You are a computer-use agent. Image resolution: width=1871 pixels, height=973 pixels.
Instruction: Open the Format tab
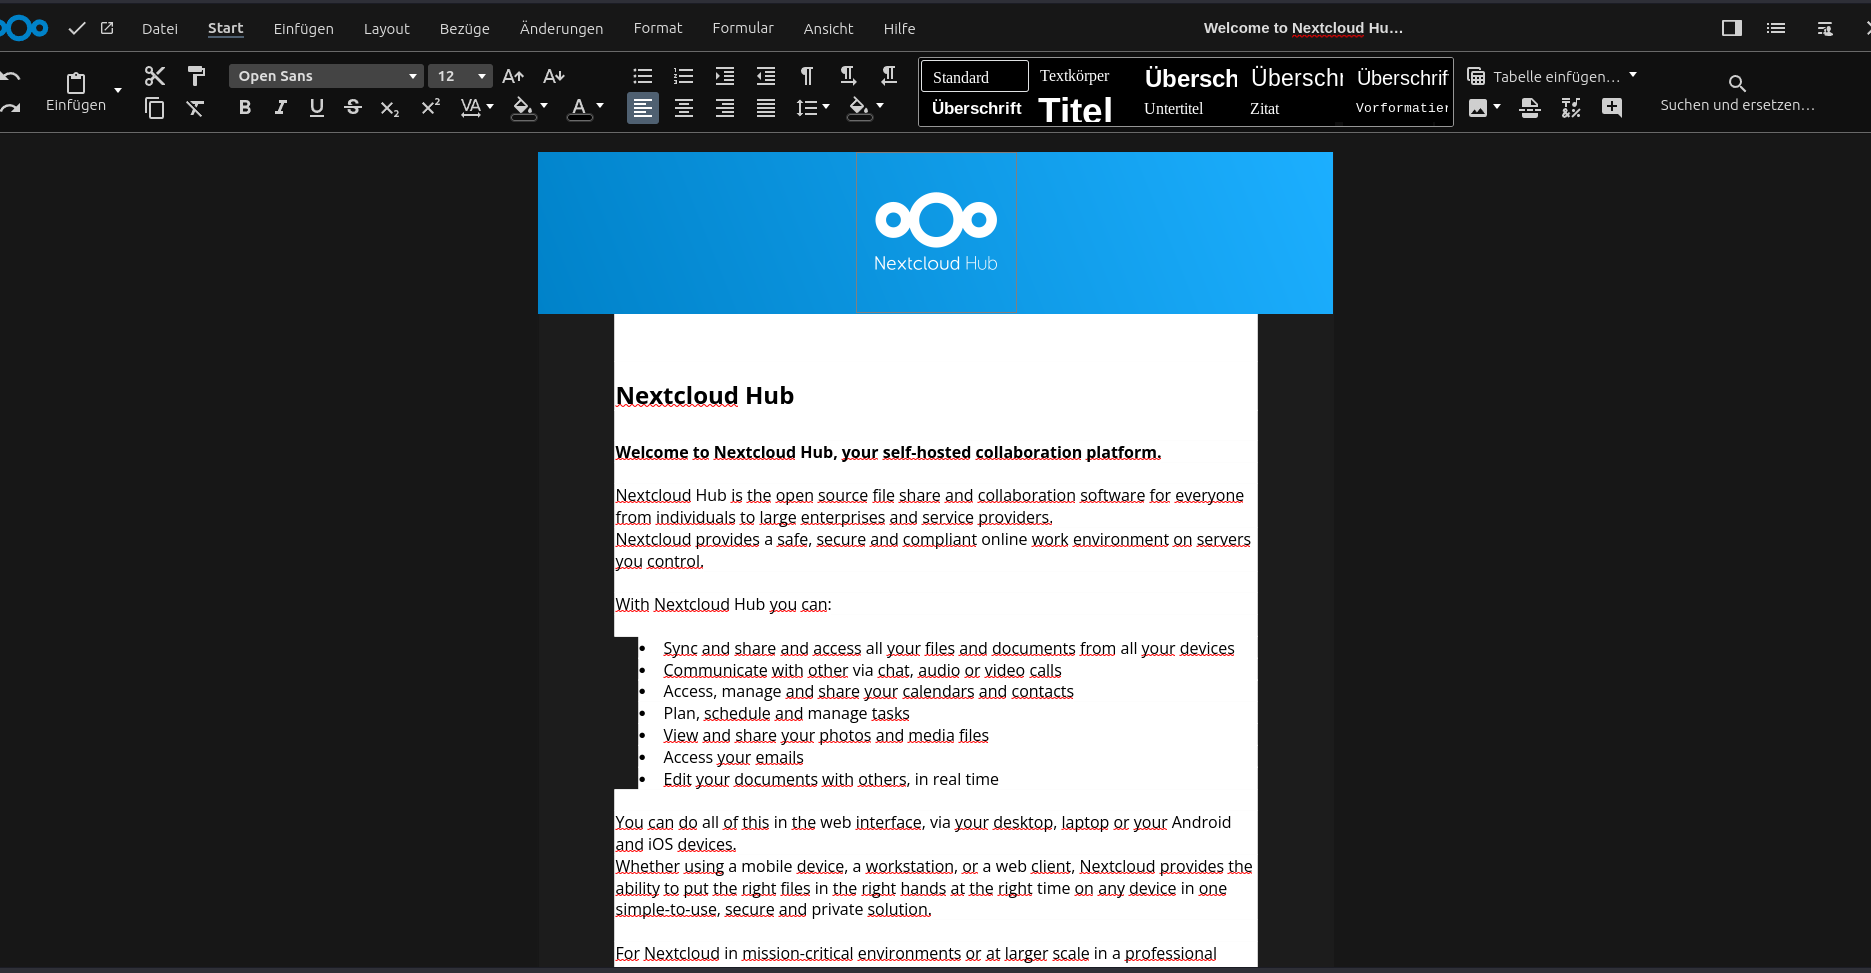point(658,29)
